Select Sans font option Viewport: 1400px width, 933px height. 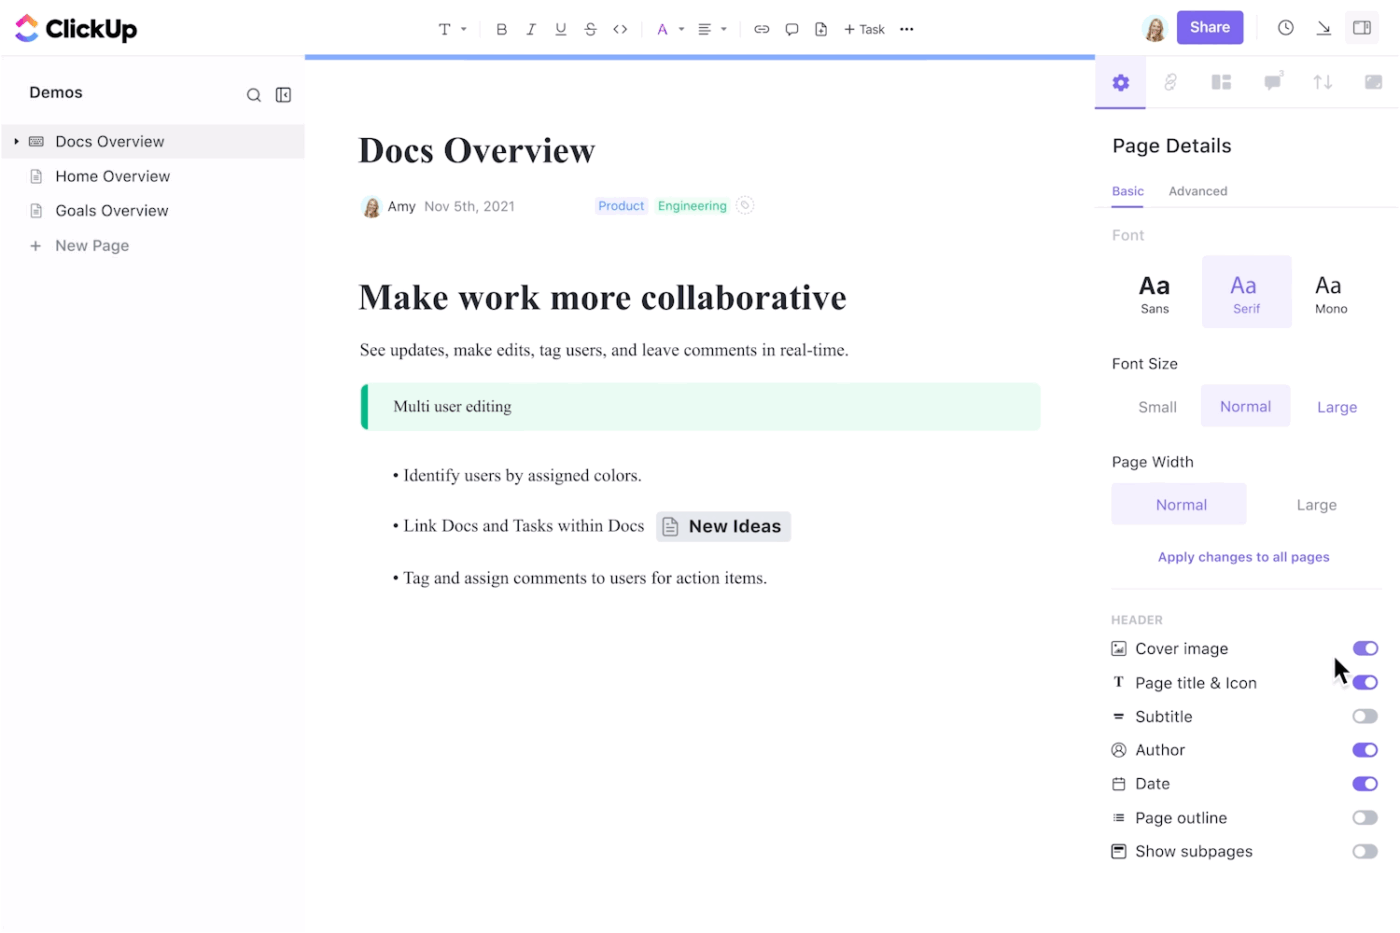(x=1155, y=292)
